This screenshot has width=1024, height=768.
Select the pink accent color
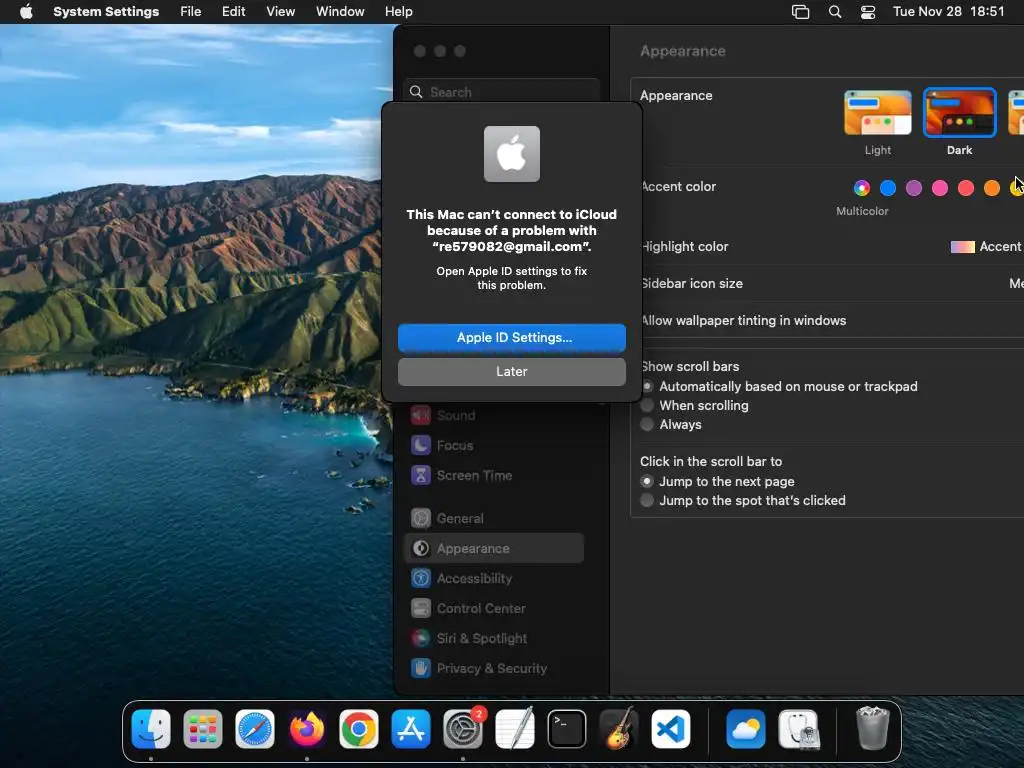point(940,188)
